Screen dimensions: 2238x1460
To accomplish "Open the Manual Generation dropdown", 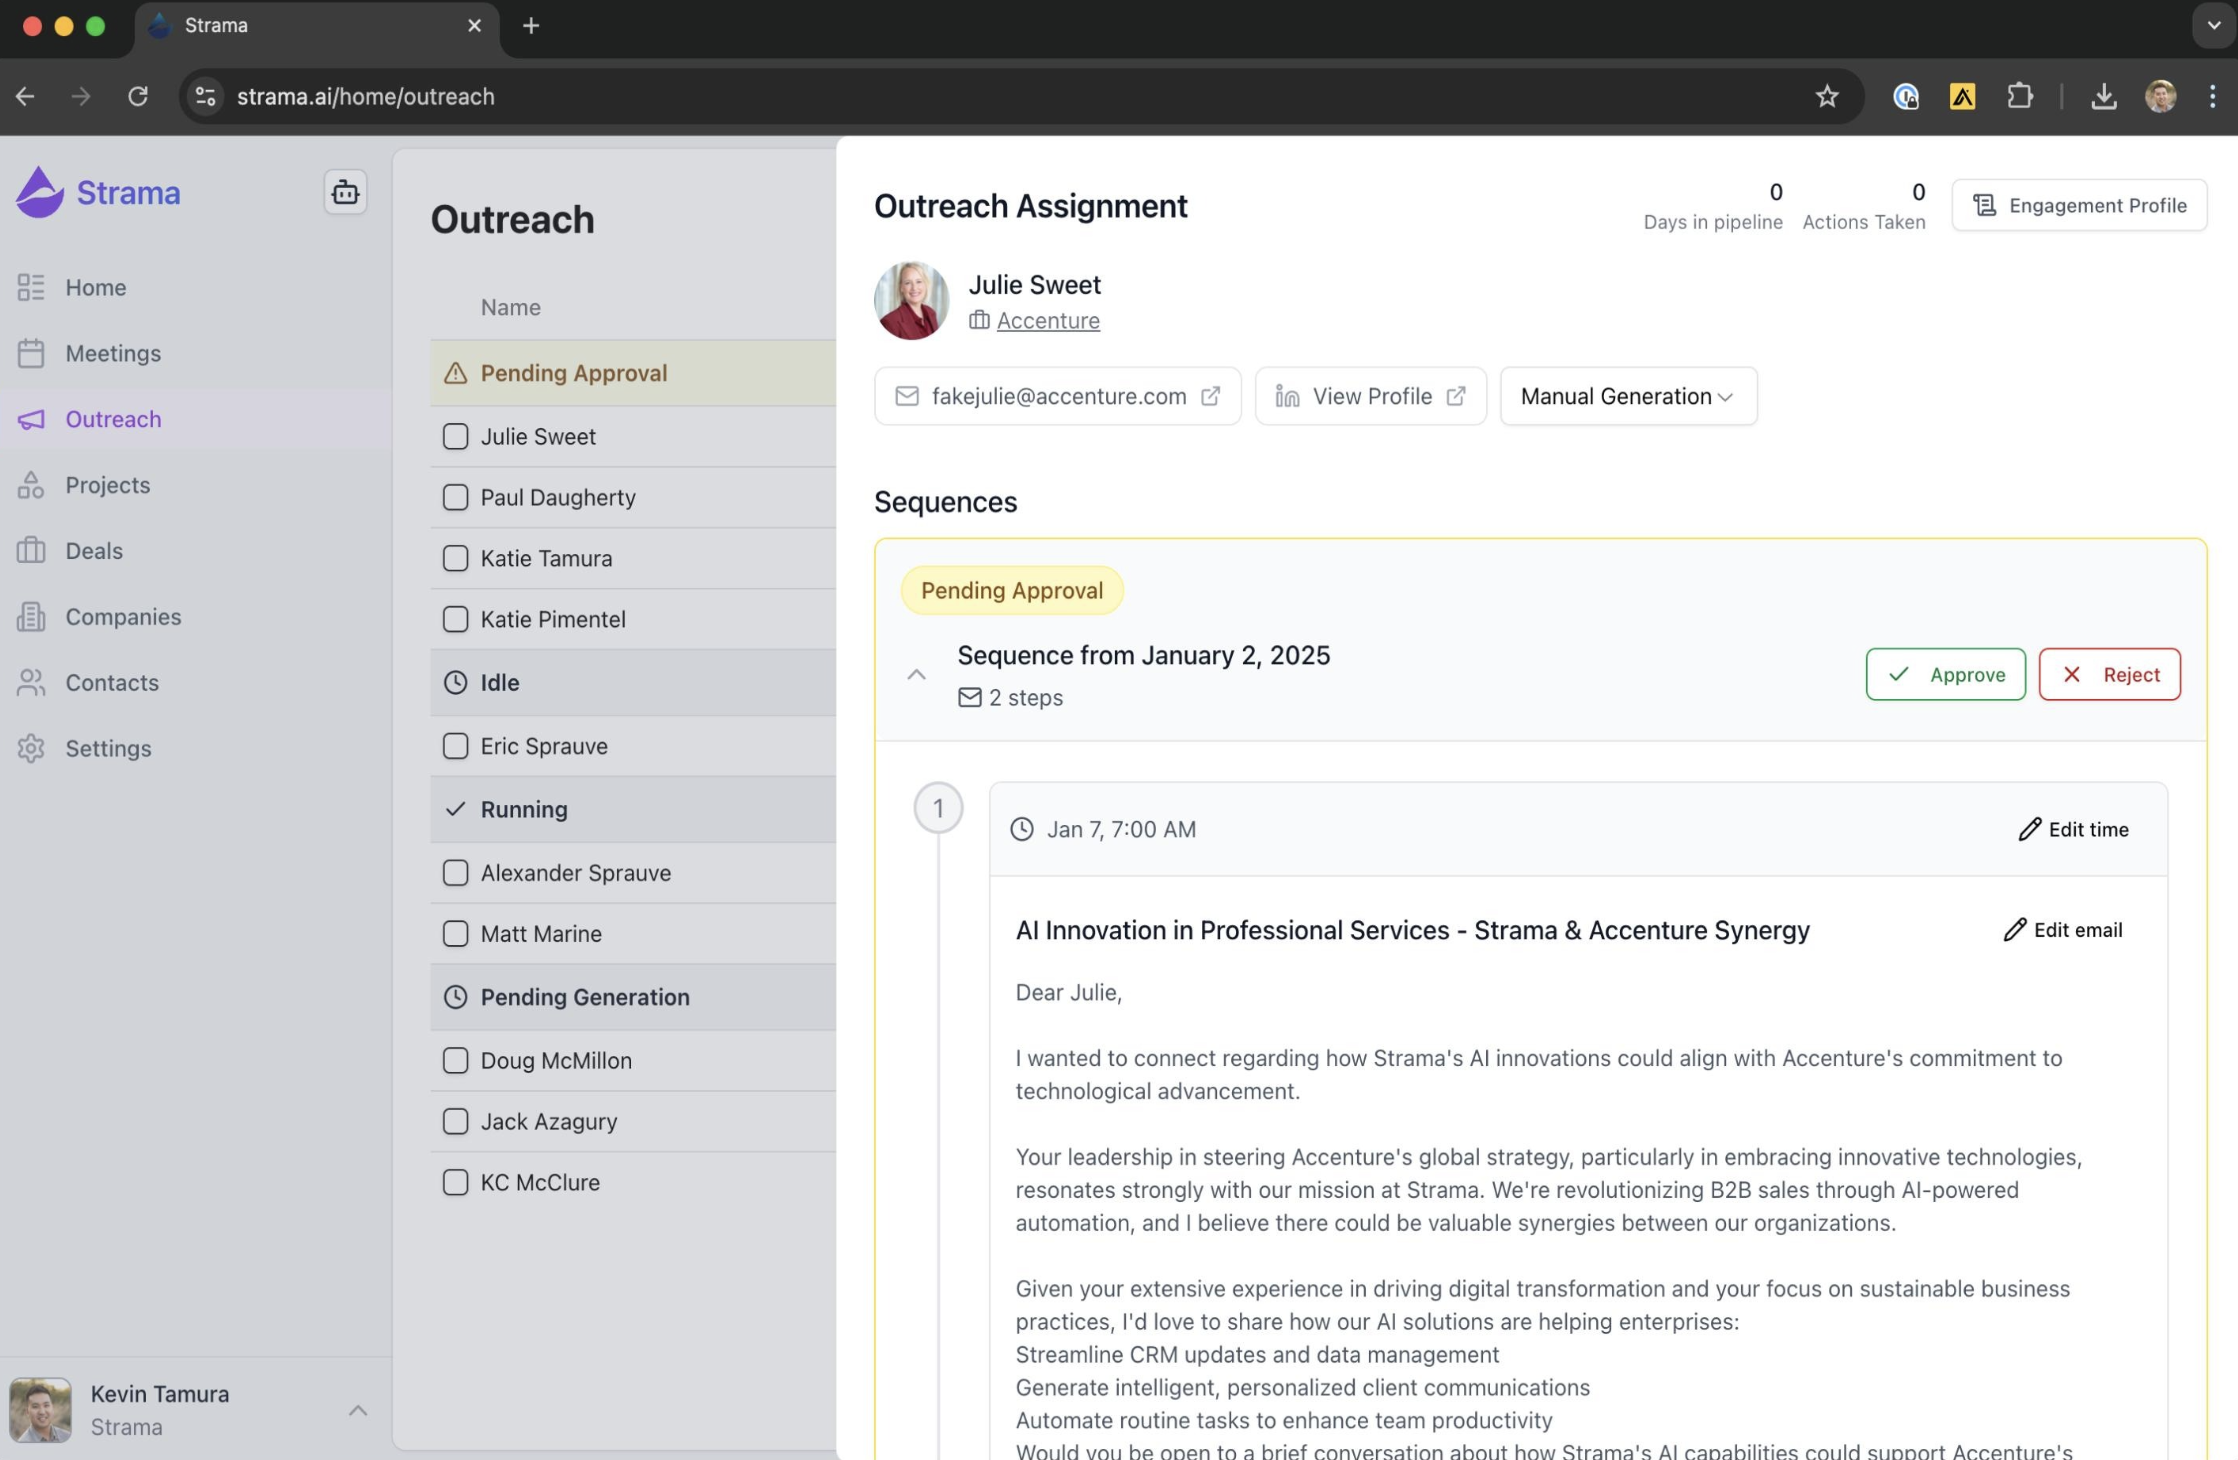I will pos(1627,396).
